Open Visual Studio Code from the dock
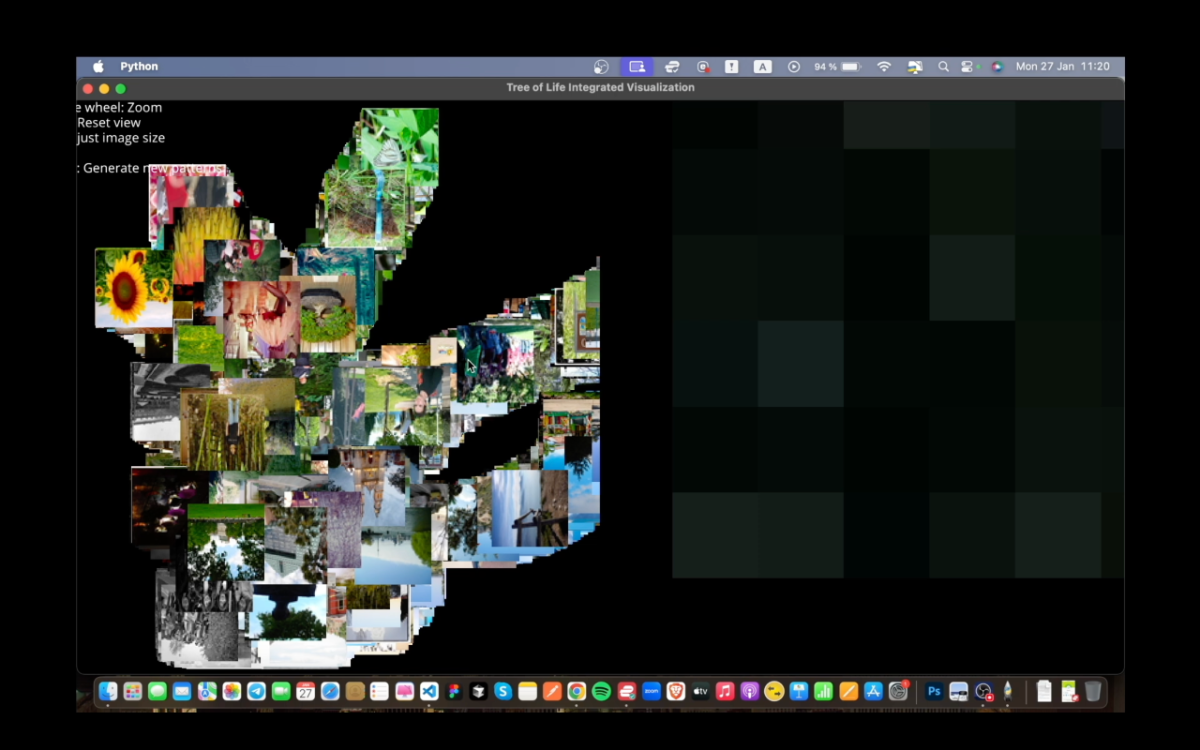 (429, 691)
